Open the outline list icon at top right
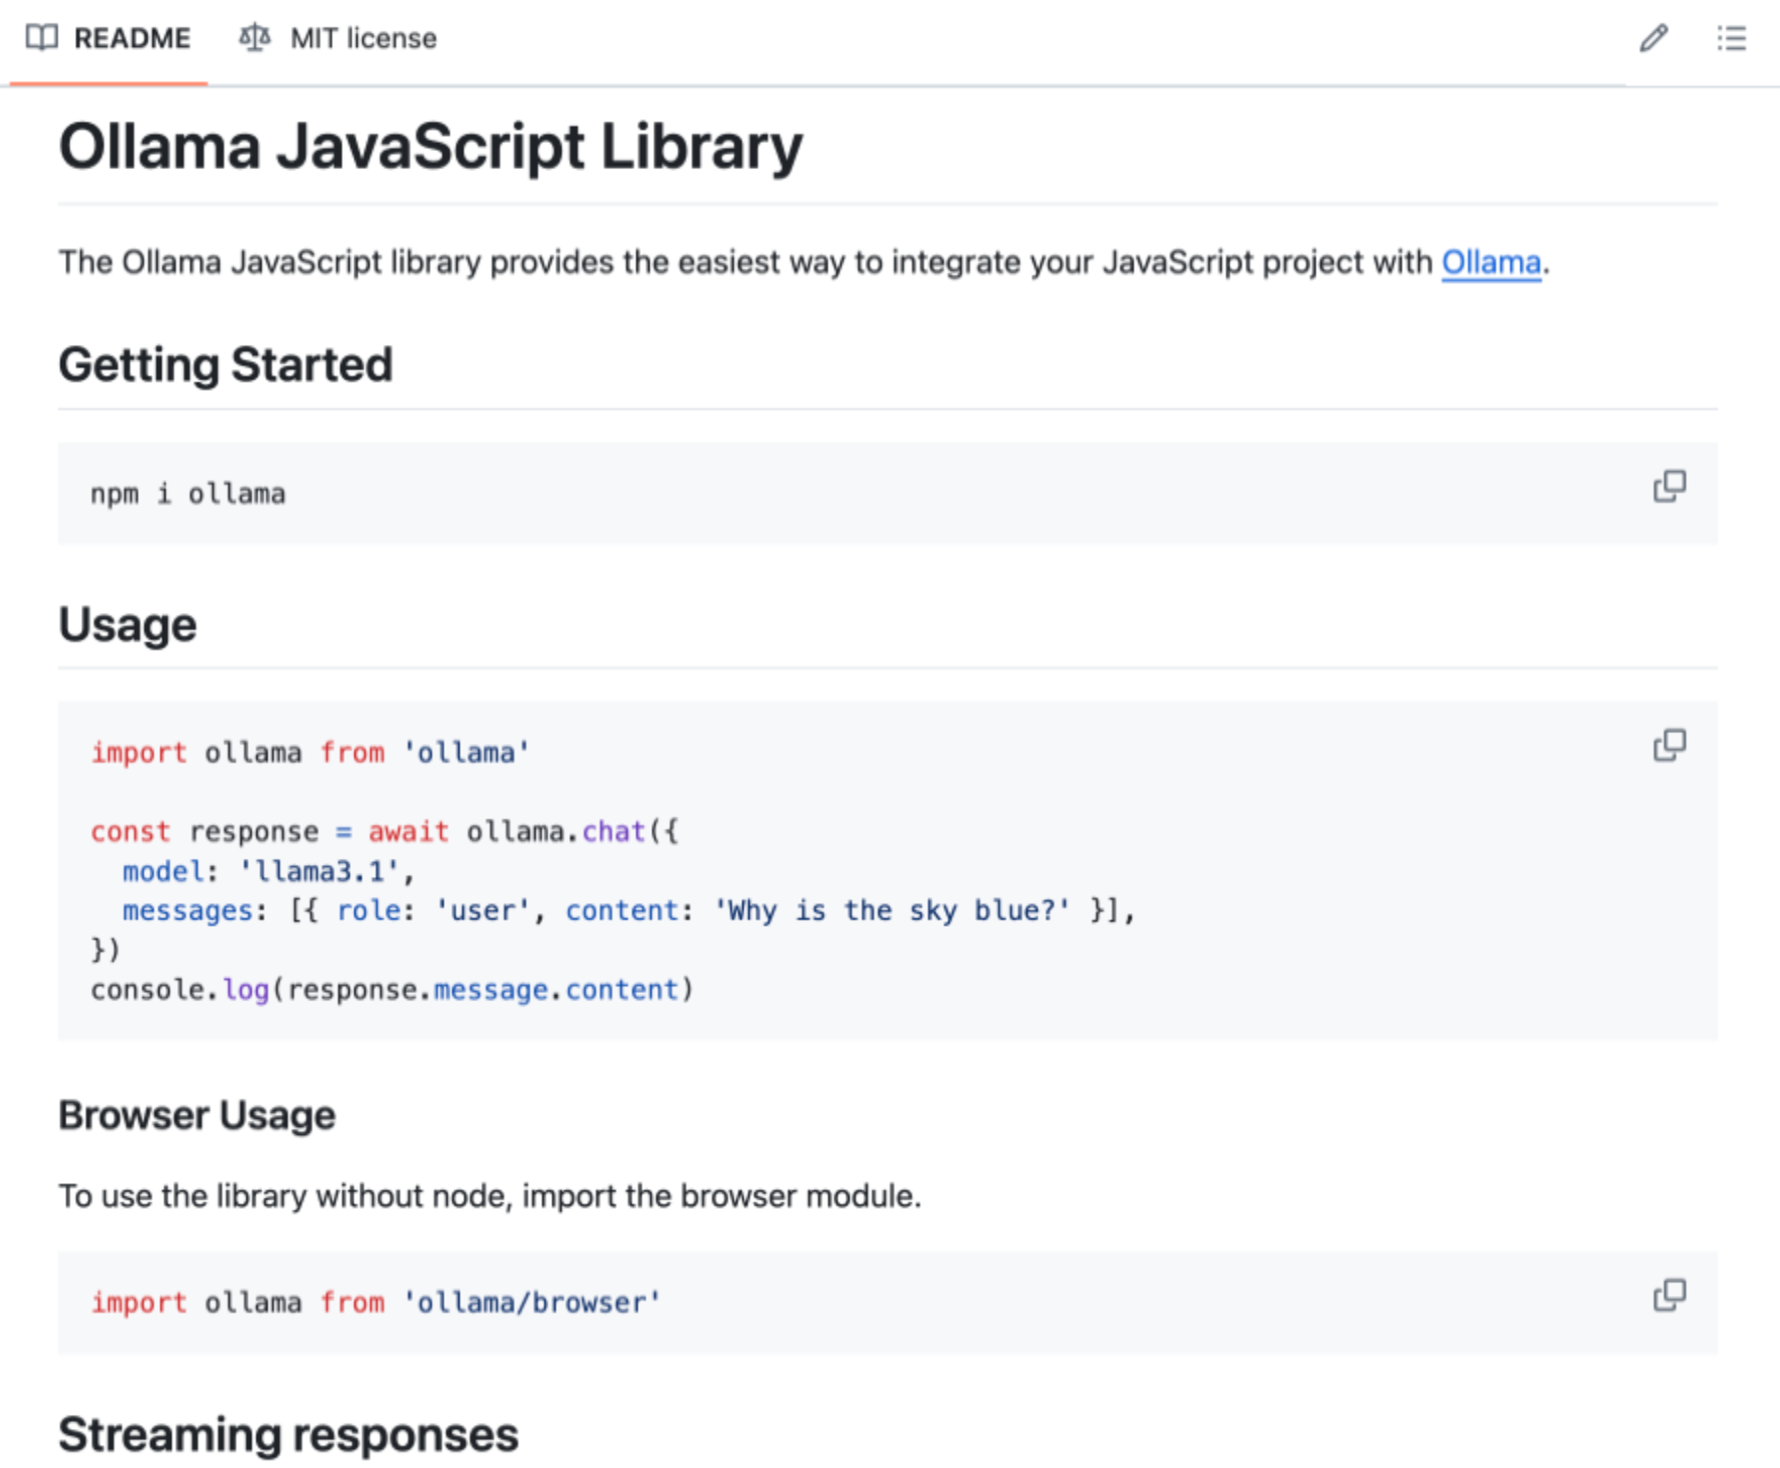 coord(1731,39)
